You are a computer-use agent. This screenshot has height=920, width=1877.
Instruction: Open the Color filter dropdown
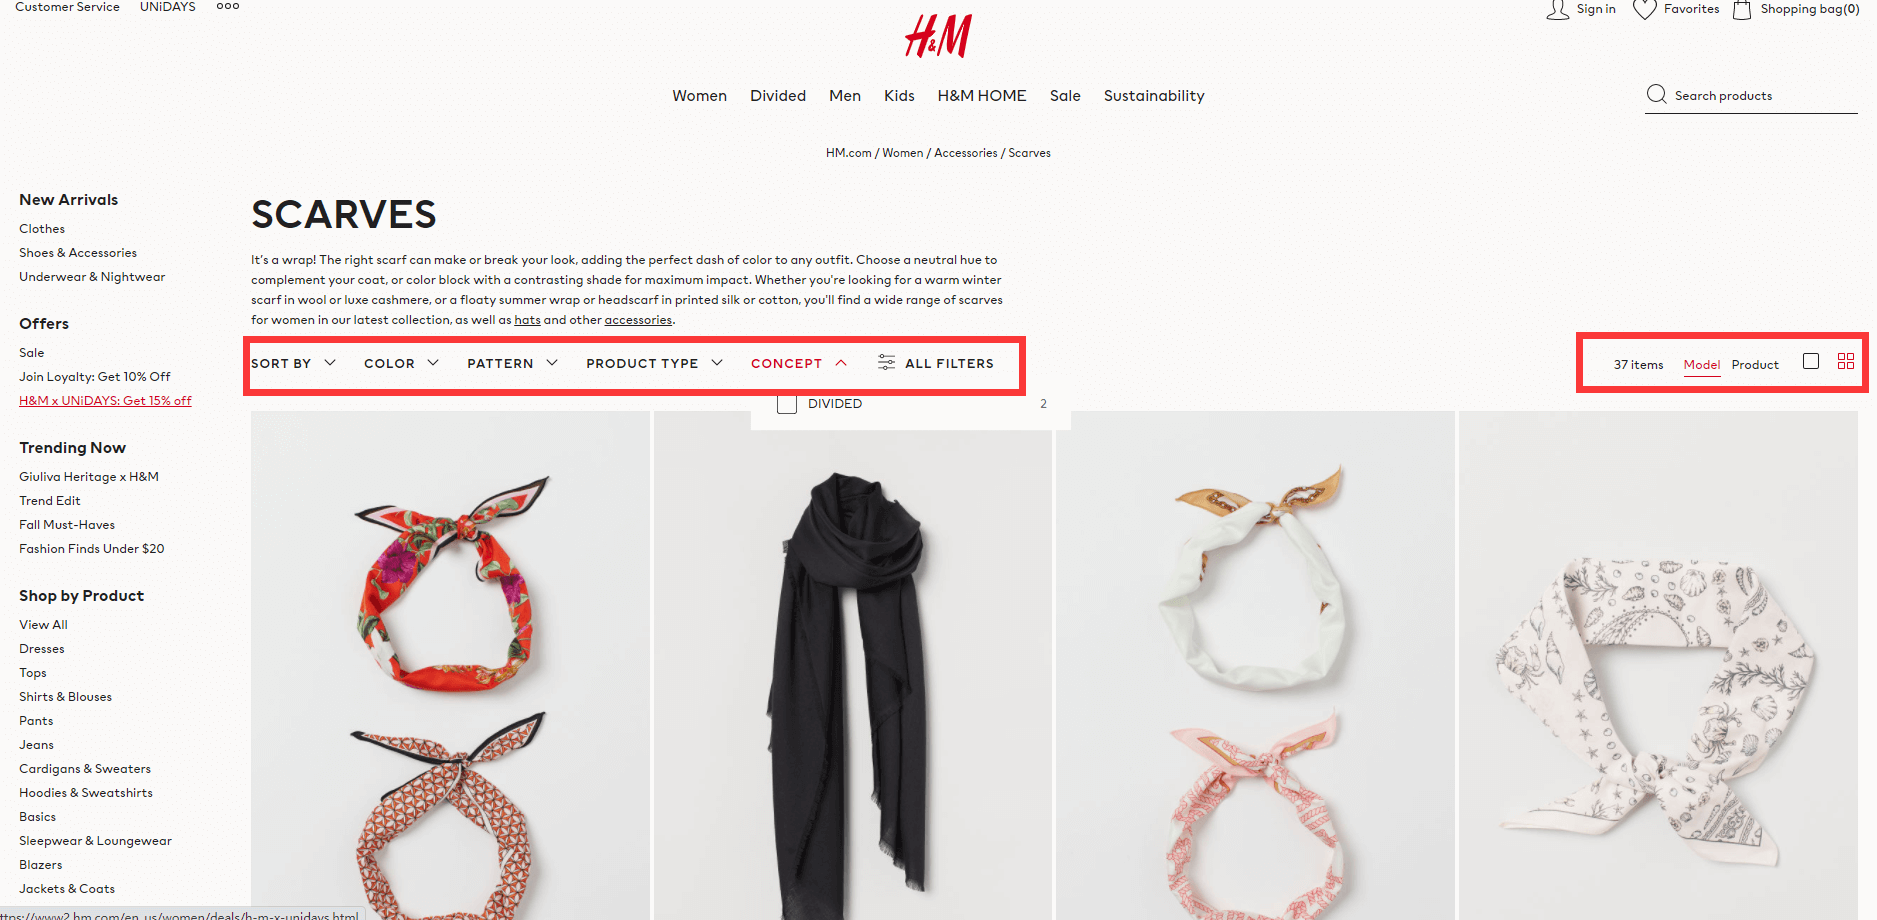click(x=401, y=363)
